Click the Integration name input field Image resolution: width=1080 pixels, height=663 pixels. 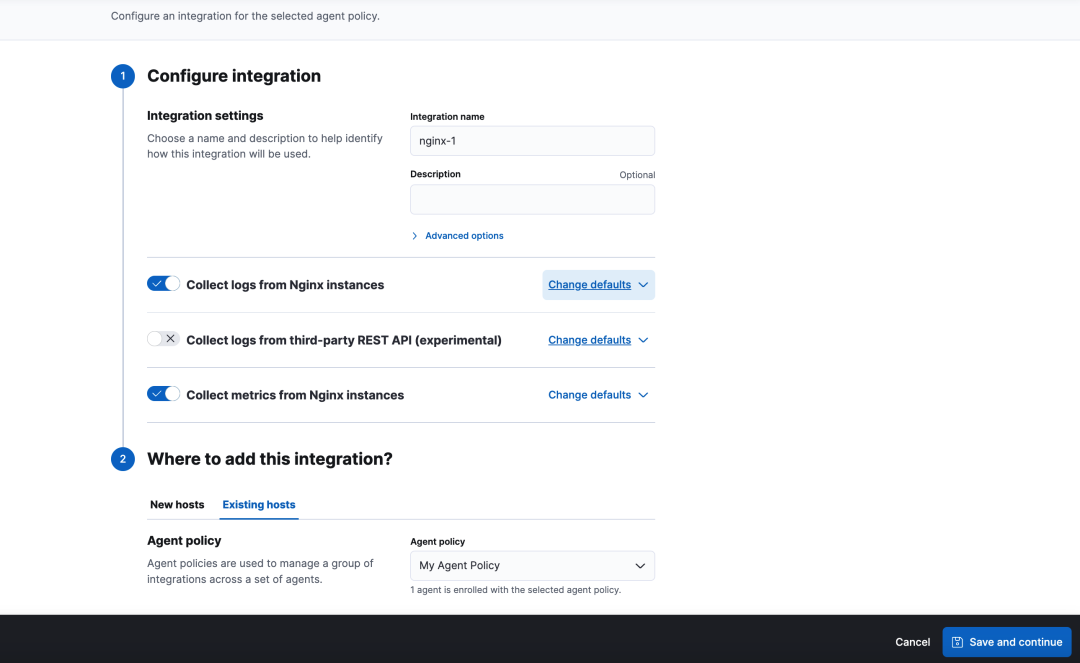click(x=532, y=141)
